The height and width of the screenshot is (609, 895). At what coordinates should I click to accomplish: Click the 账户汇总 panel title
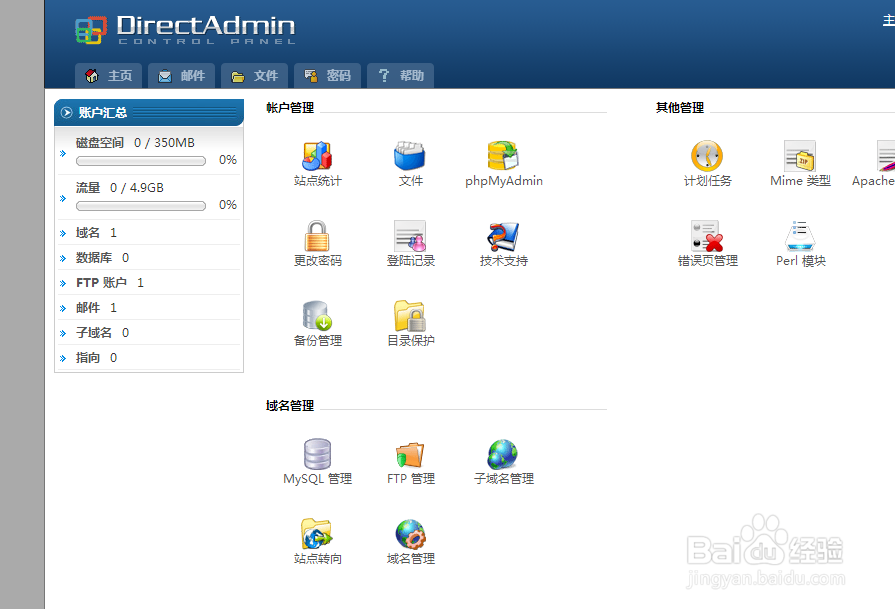tap(103, 113)
